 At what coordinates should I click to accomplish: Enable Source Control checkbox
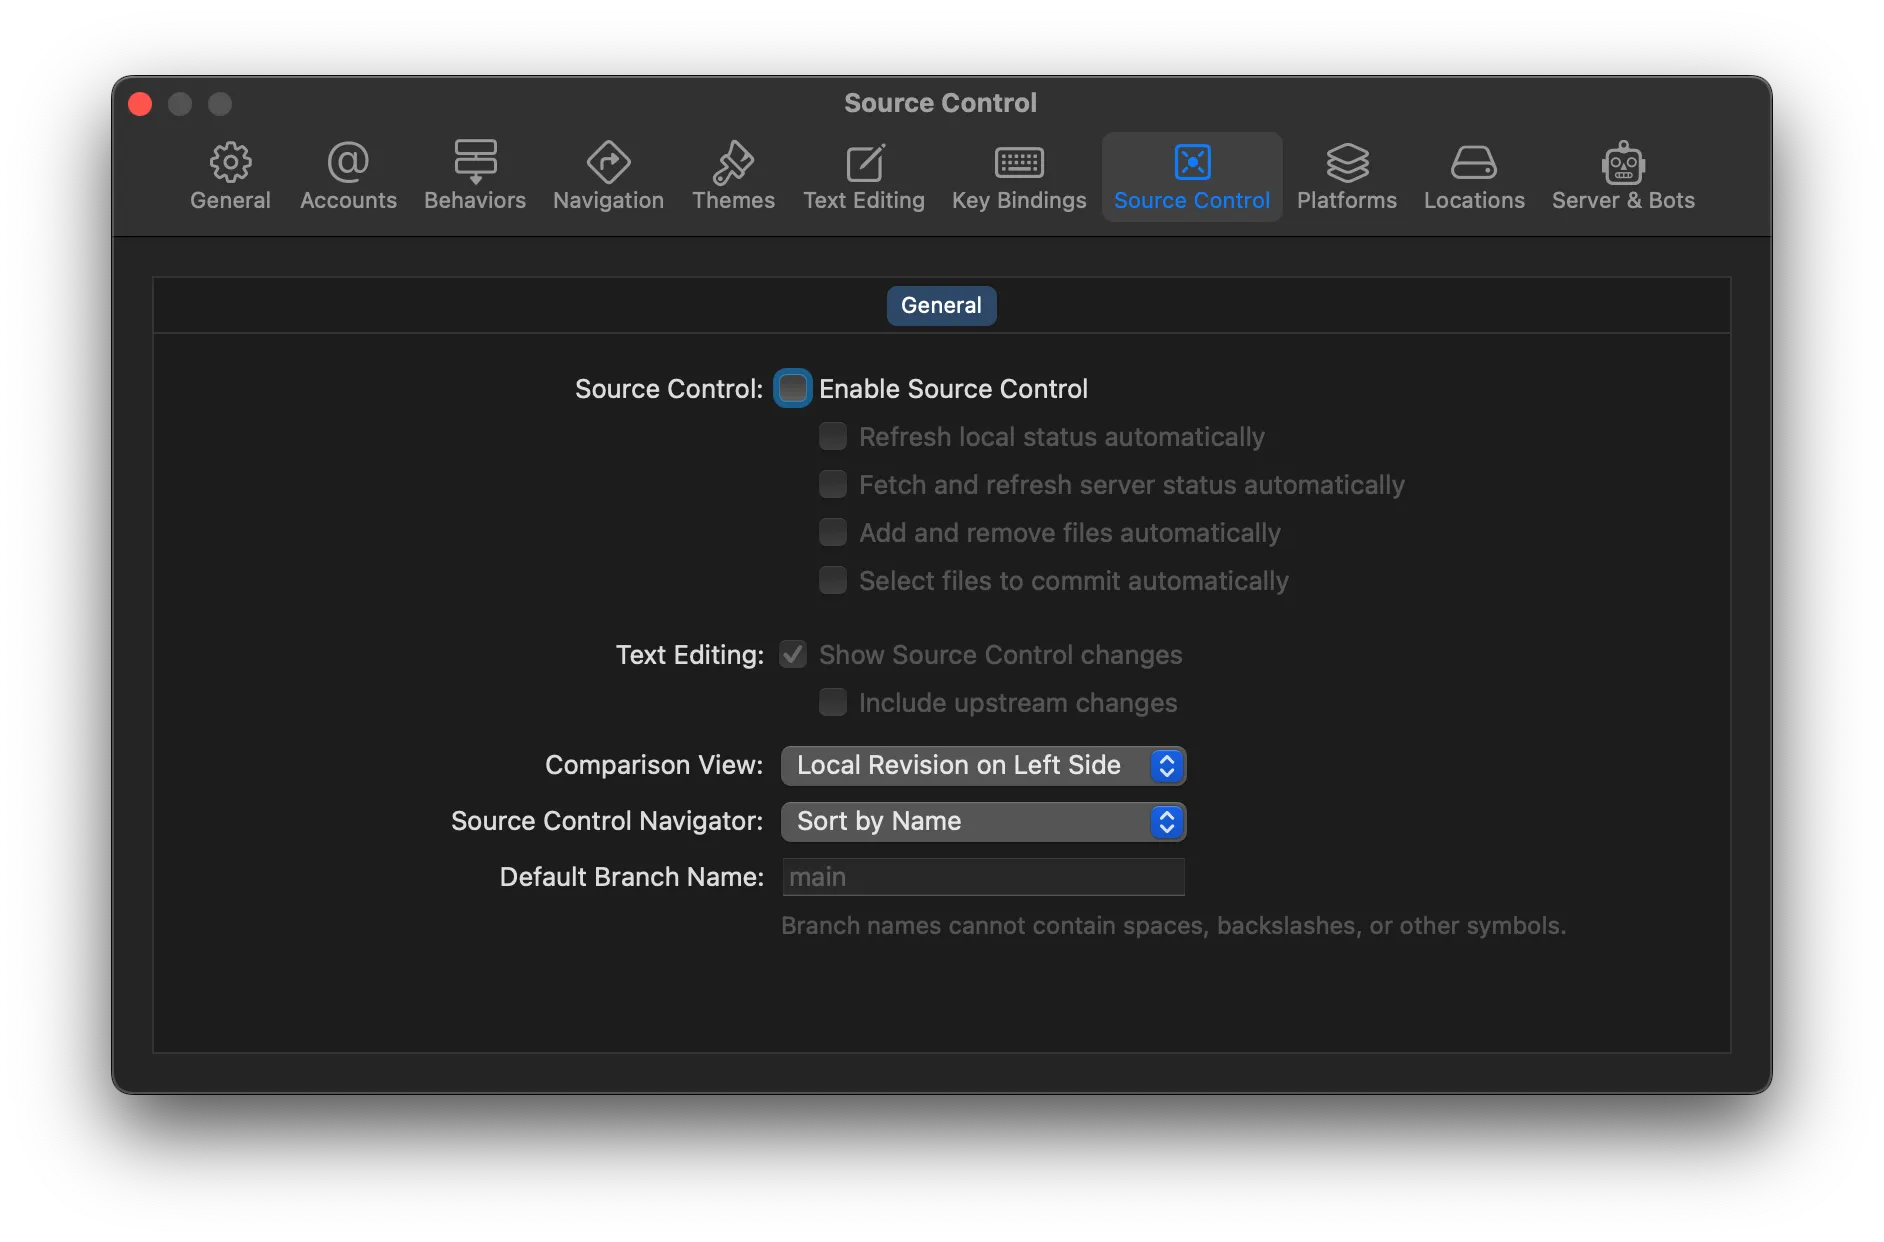[793, 388]
